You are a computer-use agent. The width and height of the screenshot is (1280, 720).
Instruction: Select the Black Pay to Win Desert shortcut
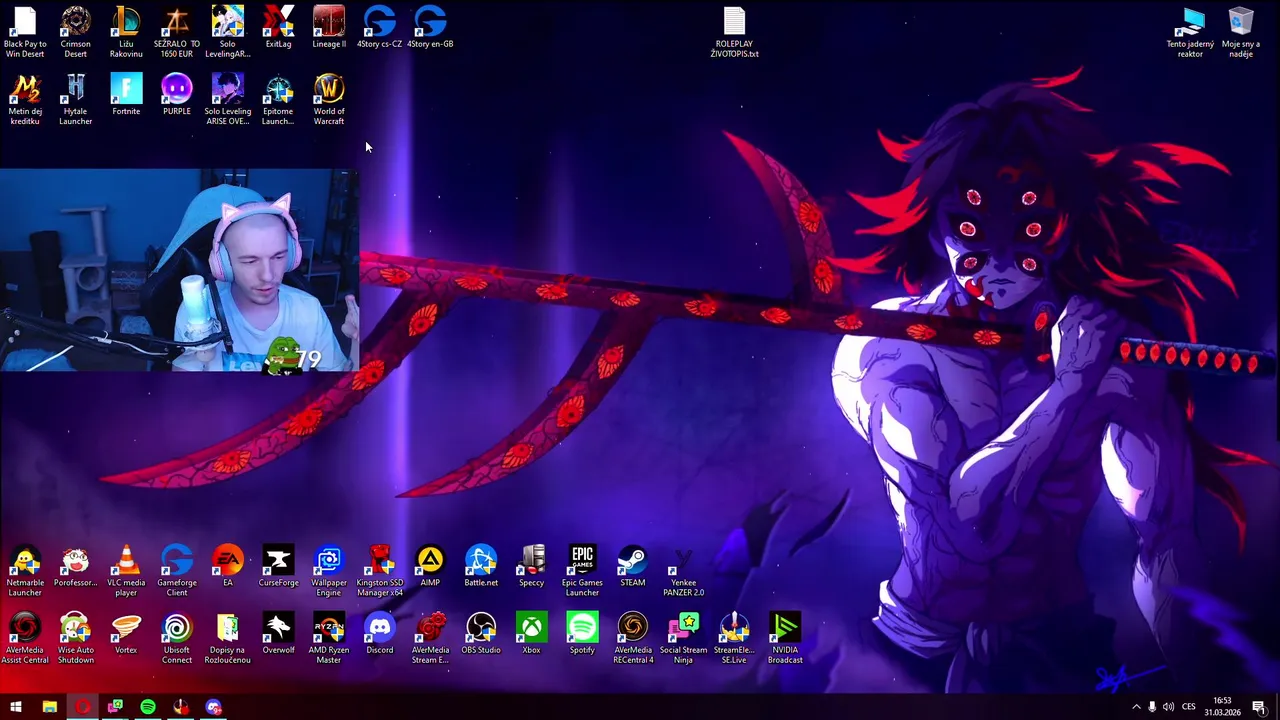pos(25,32)
